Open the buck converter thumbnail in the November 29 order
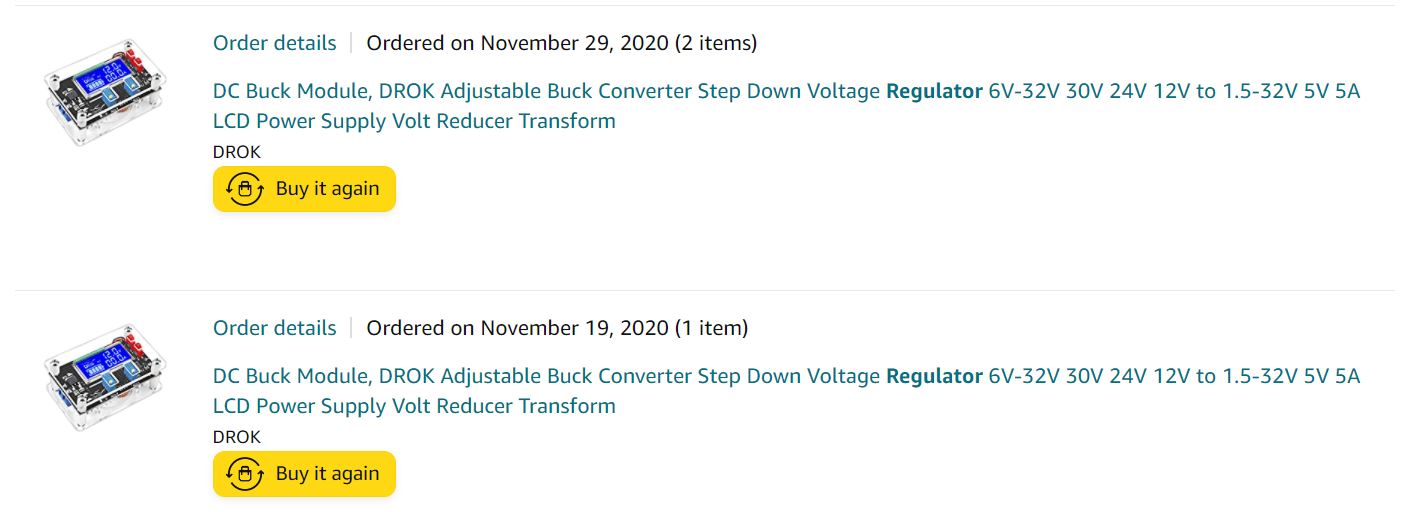The image size is (1401, 512). pyautogui.click(x=105, y=92)
